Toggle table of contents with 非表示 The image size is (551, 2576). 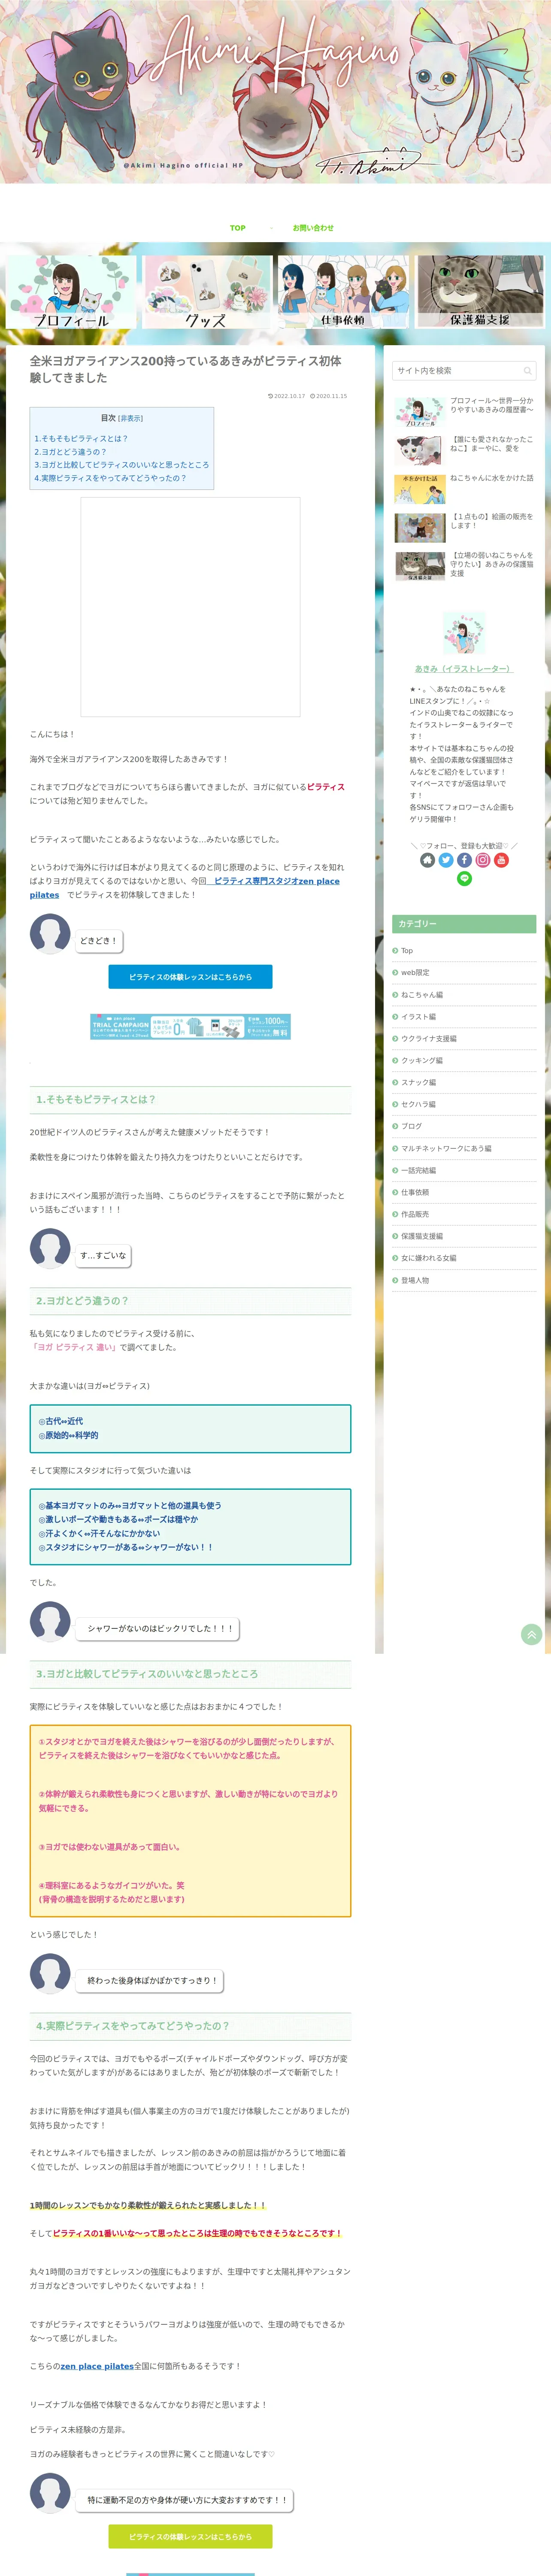pyautogui.click(x=131, y=418)
